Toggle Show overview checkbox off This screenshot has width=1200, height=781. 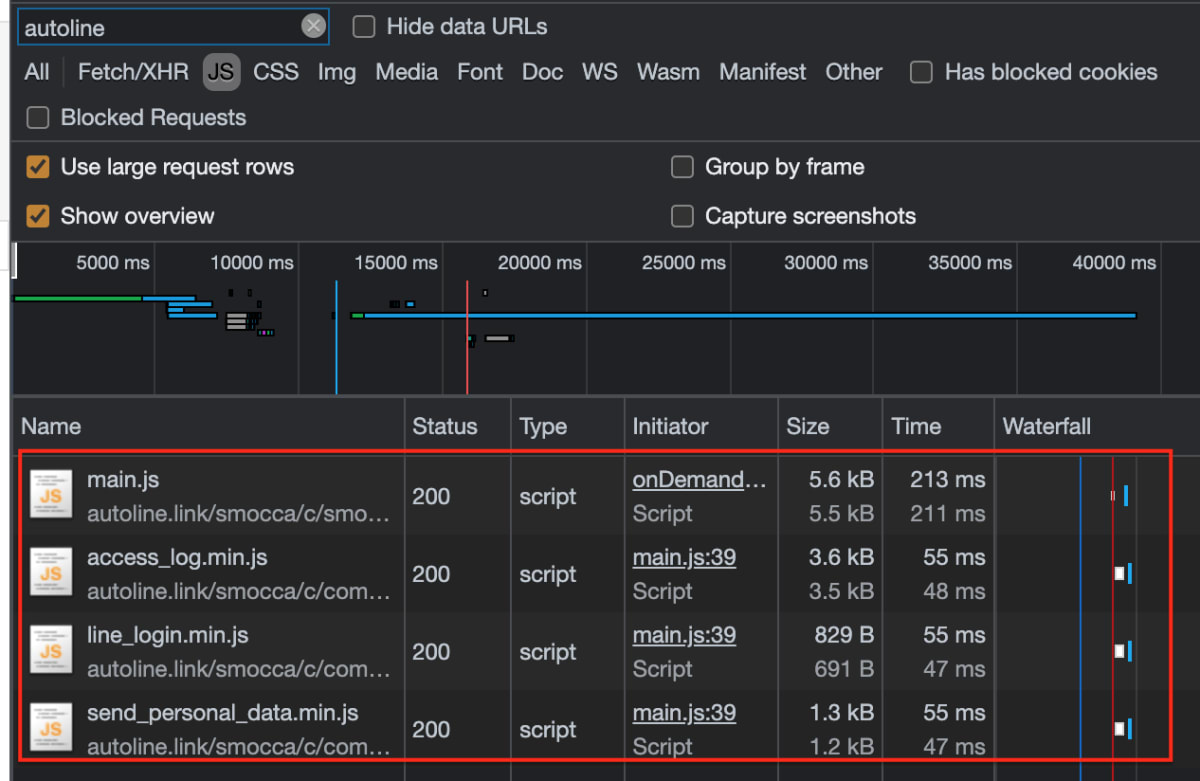tap(38, 216)
